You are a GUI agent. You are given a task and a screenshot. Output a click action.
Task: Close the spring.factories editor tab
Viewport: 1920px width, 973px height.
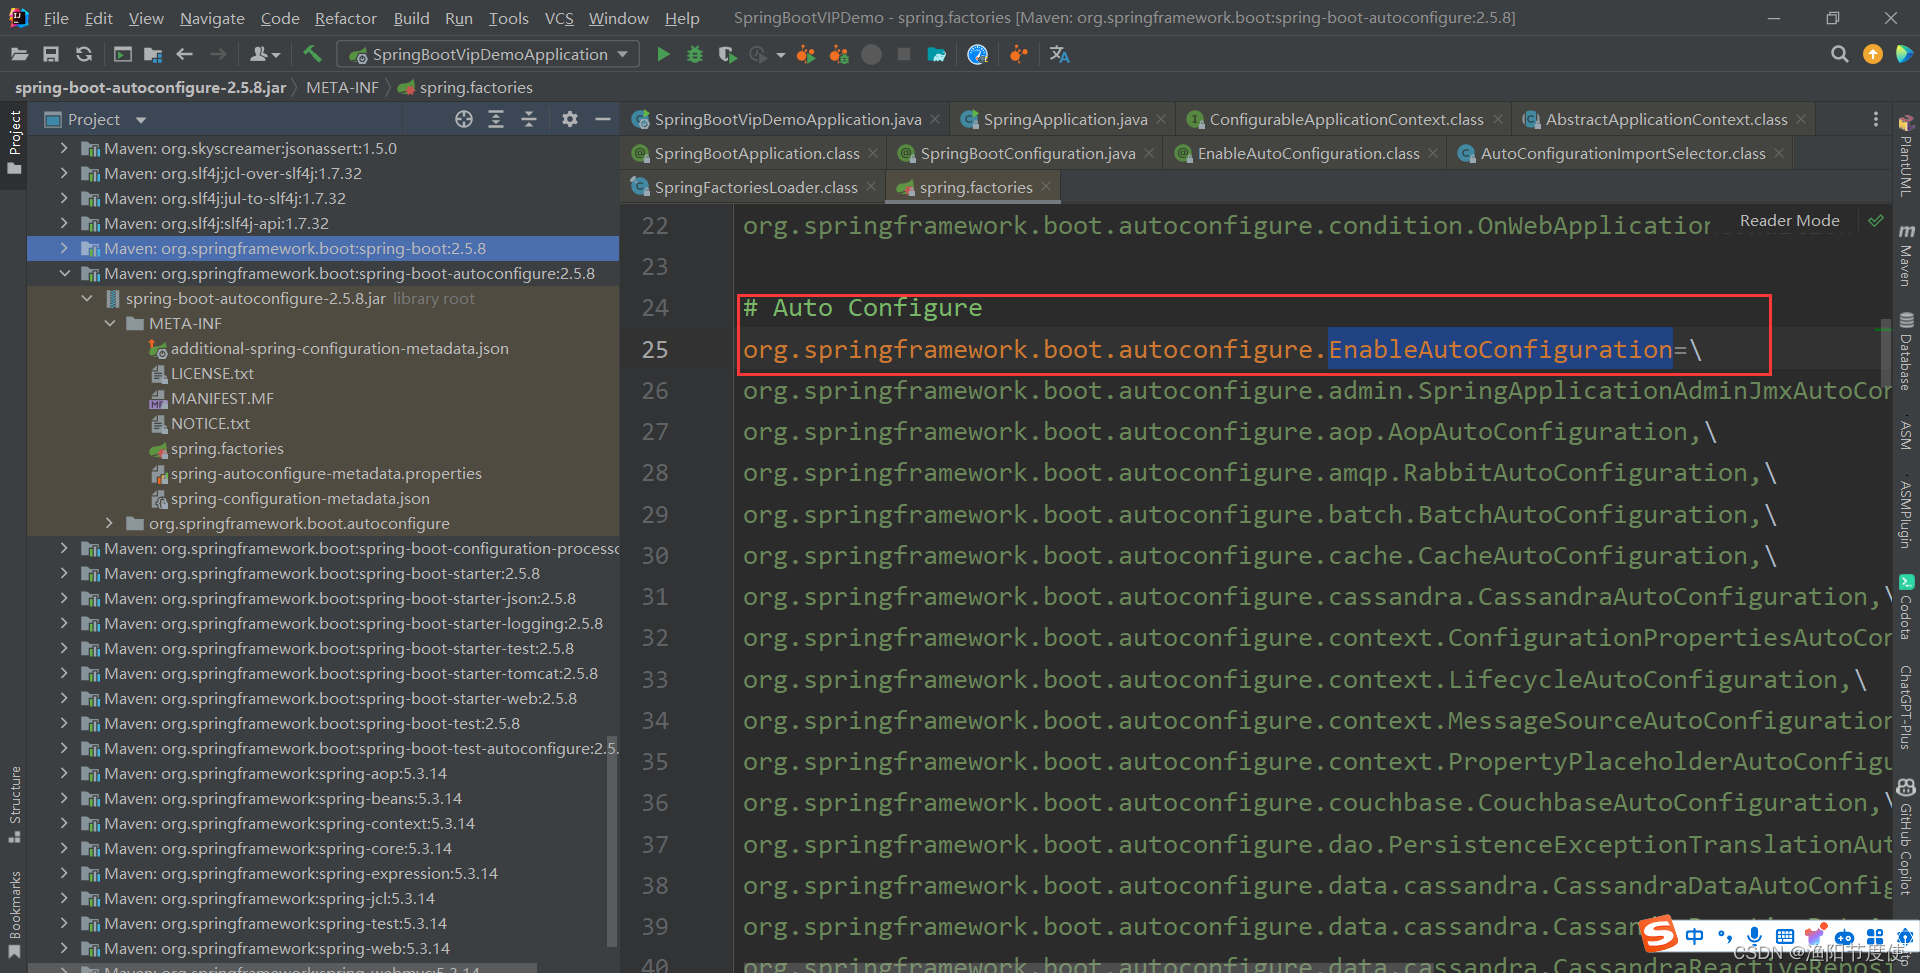(1046, 187)
